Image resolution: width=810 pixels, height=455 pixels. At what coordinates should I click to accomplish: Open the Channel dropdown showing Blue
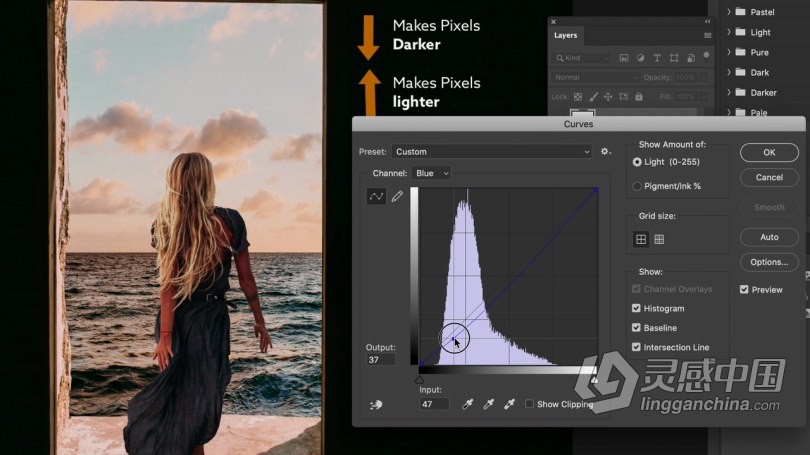click(431, 173)
